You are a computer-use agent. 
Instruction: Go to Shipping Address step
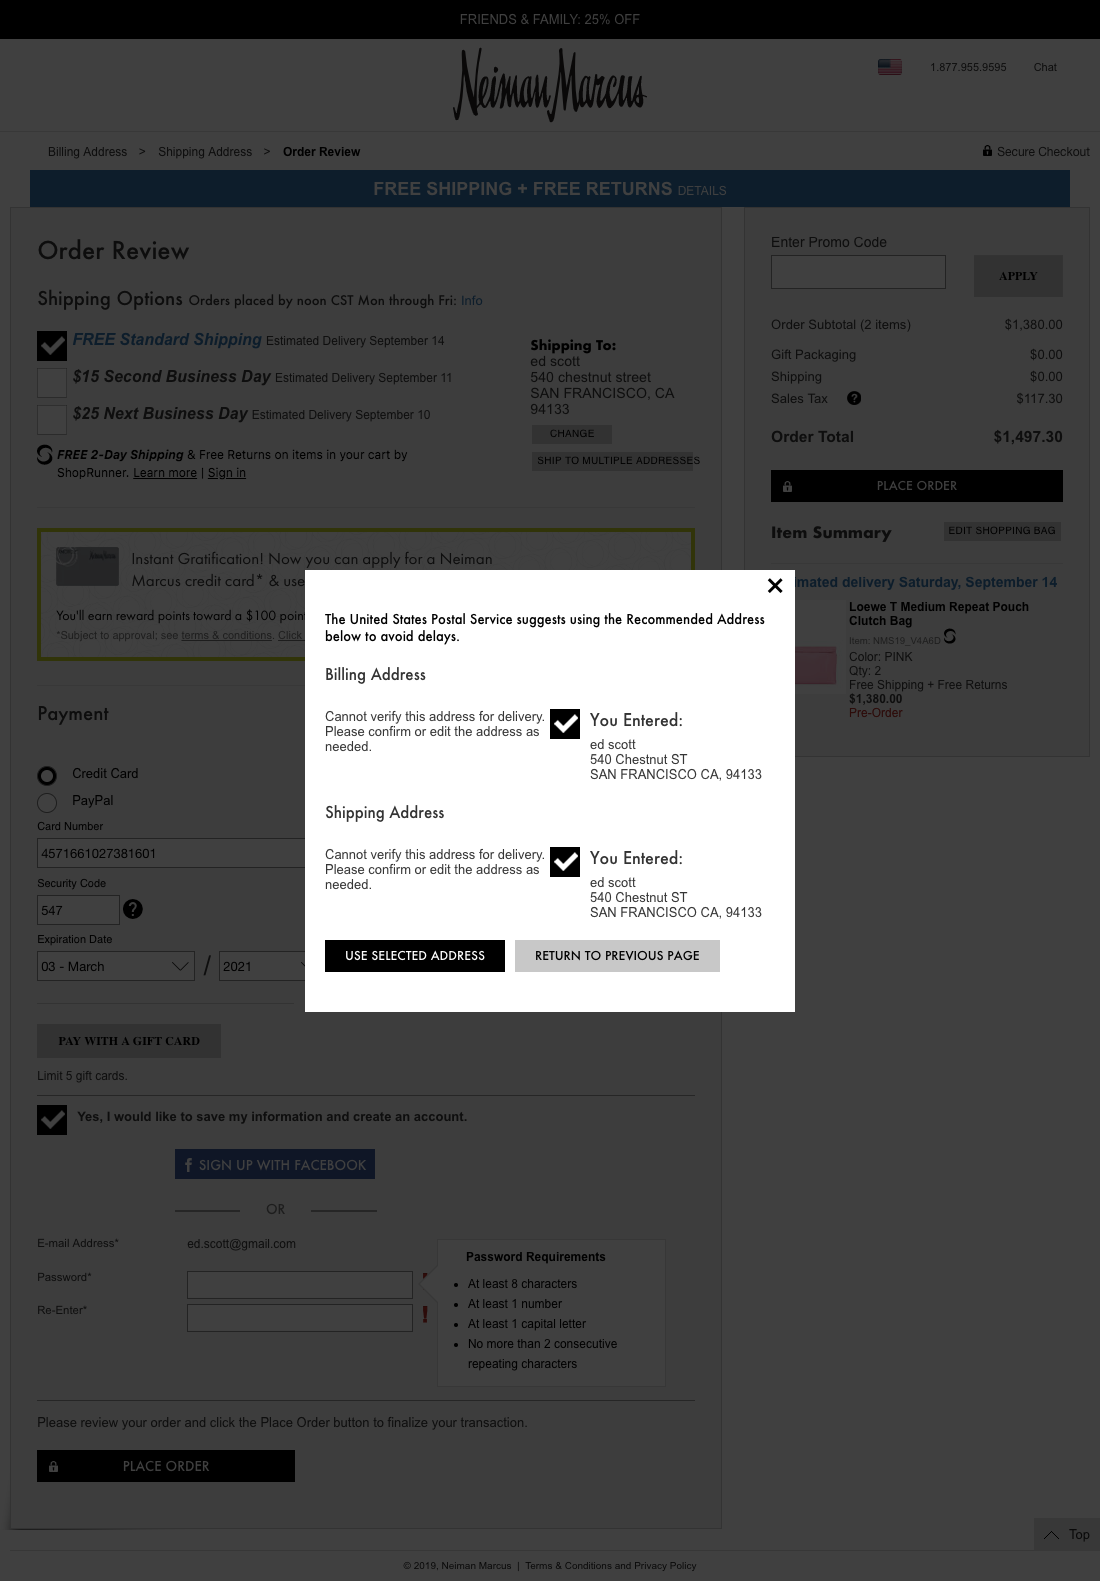click(x=205, y=152)
